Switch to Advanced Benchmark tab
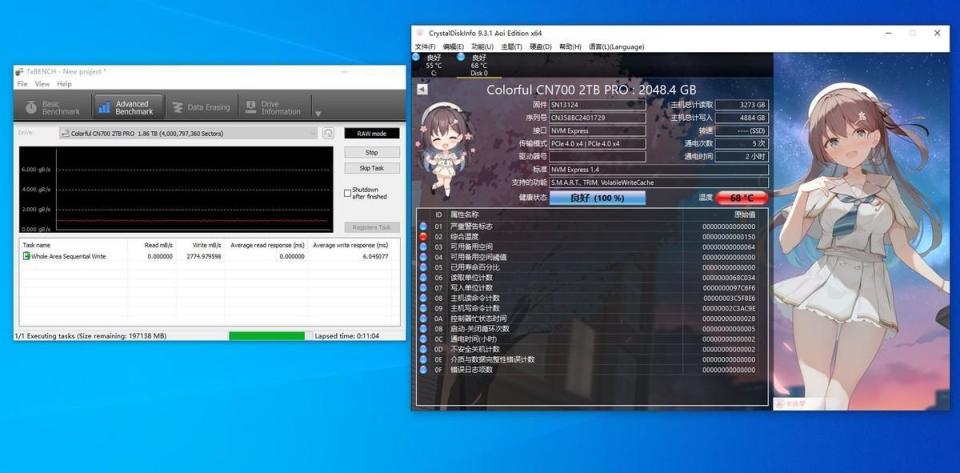Screen dimensions: 960x473 pyautogui.click(x=127, y=108)
